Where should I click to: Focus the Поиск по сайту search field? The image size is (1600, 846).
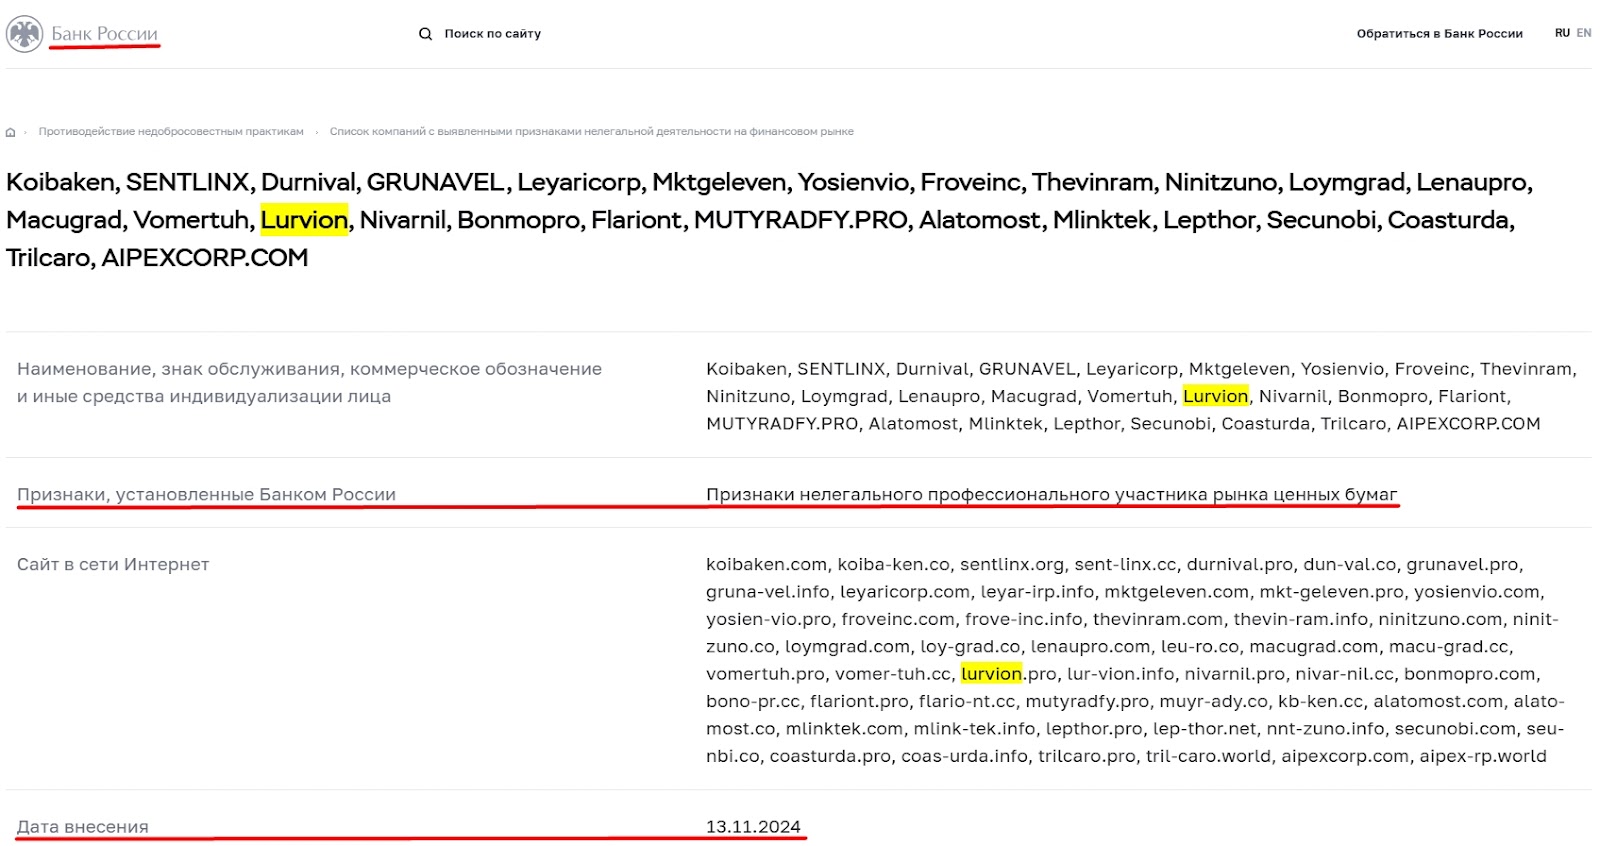492,34
